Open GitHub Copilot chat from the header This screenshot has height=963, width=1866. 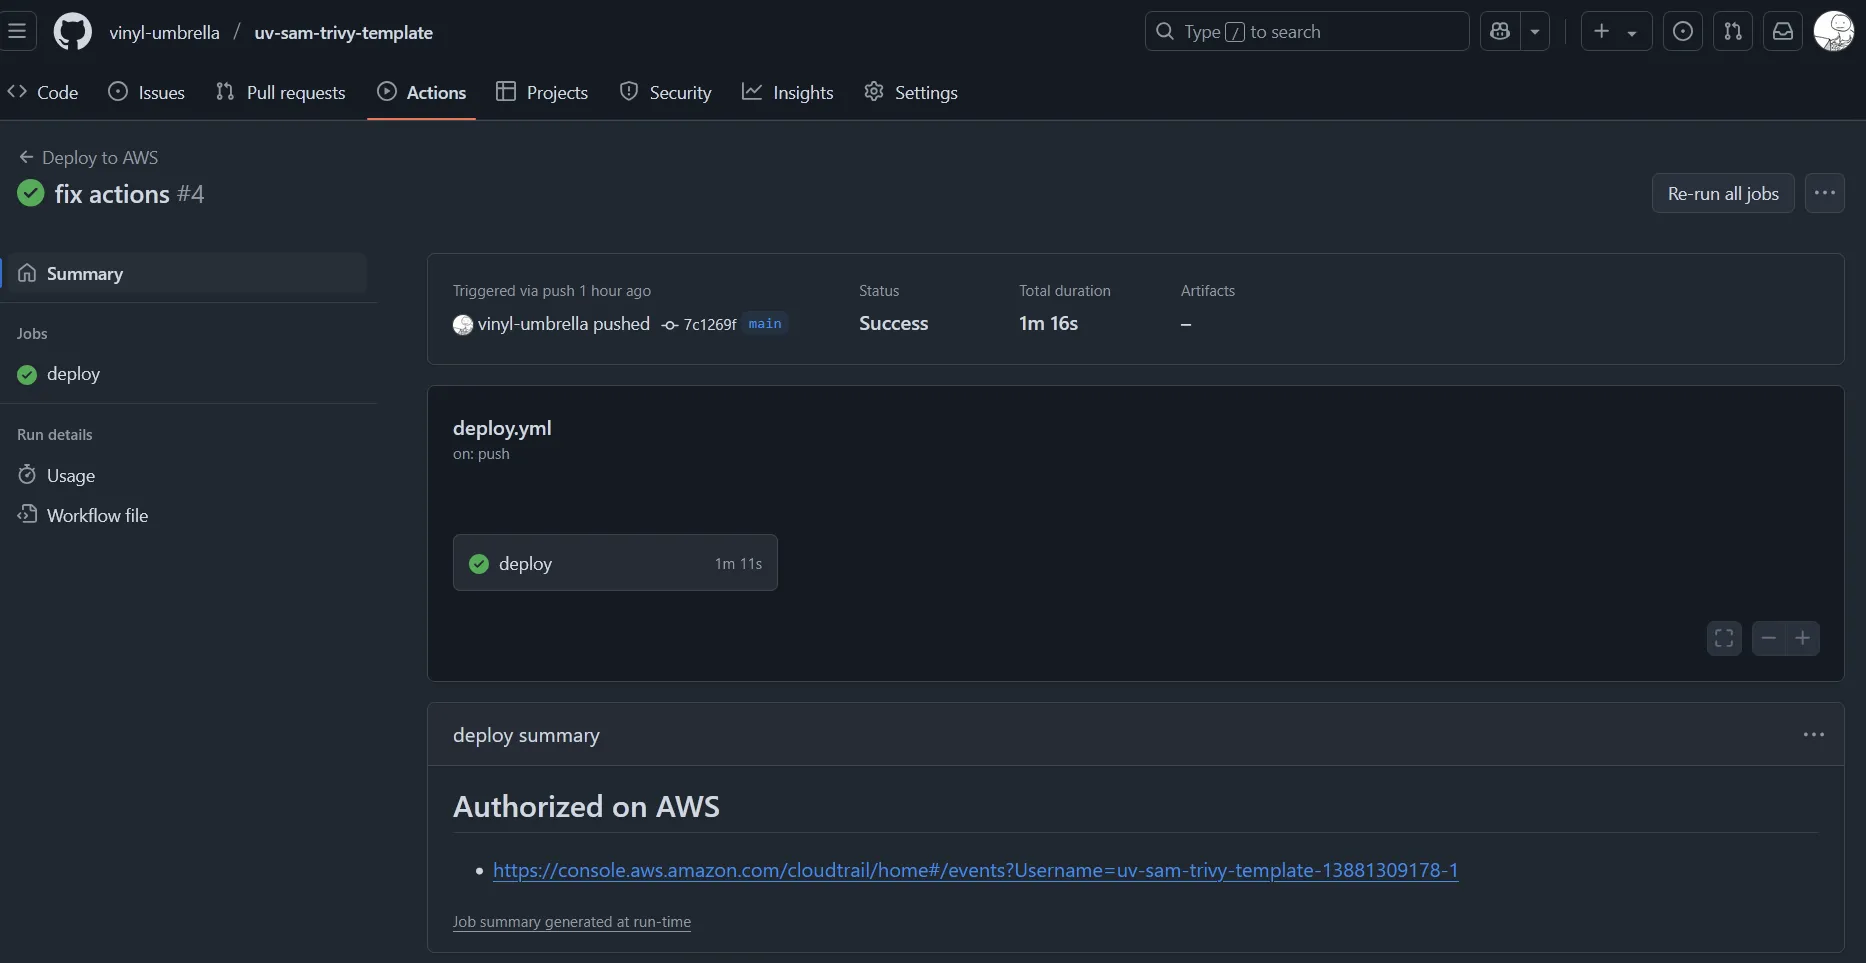[x=1500, y=31]
